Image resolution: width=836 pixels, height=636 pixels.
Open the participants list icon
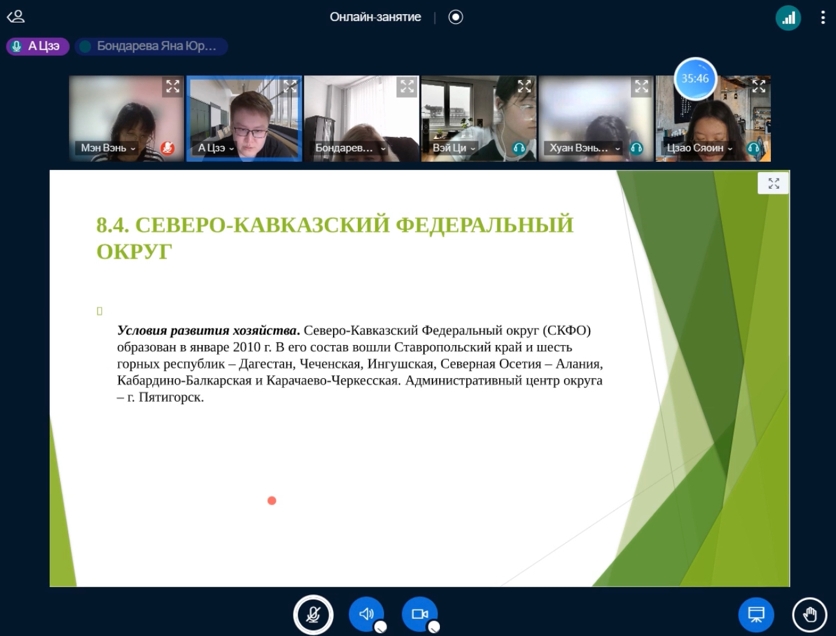15,16
